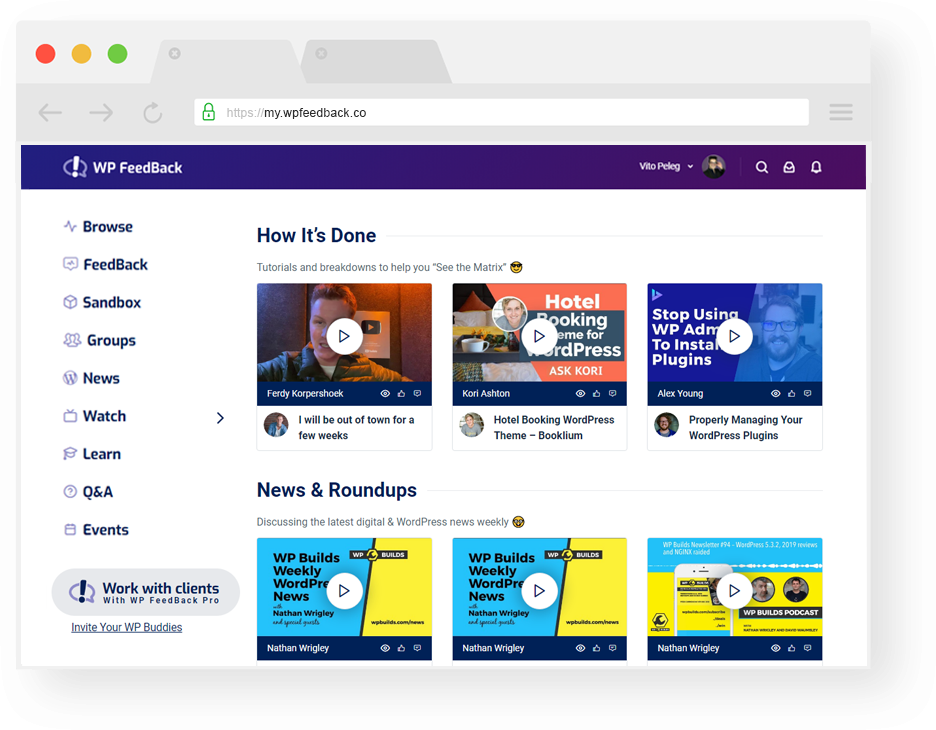Screen dimensions: 936x730
Task: Go to Browse in sidebar
Action: pos(98,227)
